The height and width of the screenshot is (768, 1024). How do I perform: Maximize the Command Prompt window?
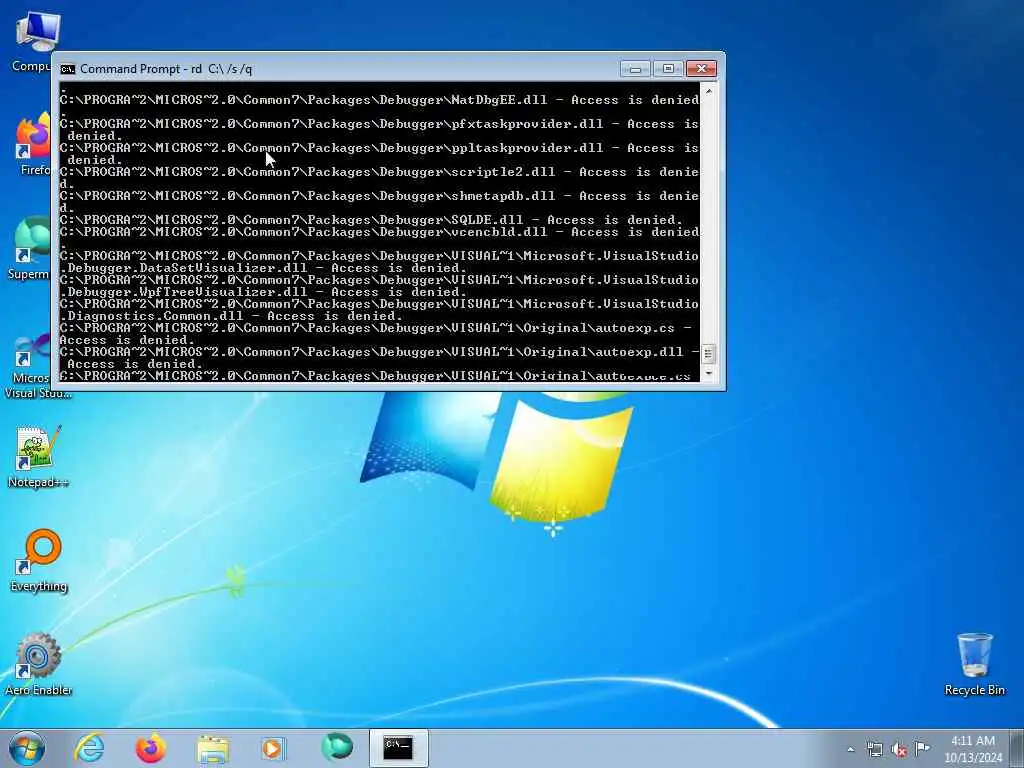668,68
